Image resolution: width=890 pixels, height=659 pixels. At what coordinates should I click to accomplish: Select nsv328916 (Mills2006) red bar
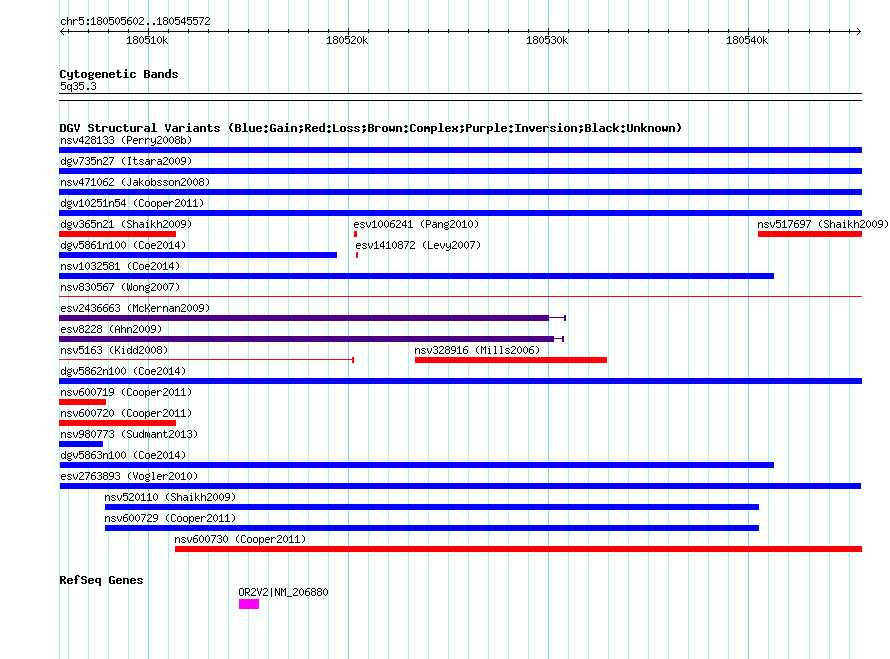(511, 360)
